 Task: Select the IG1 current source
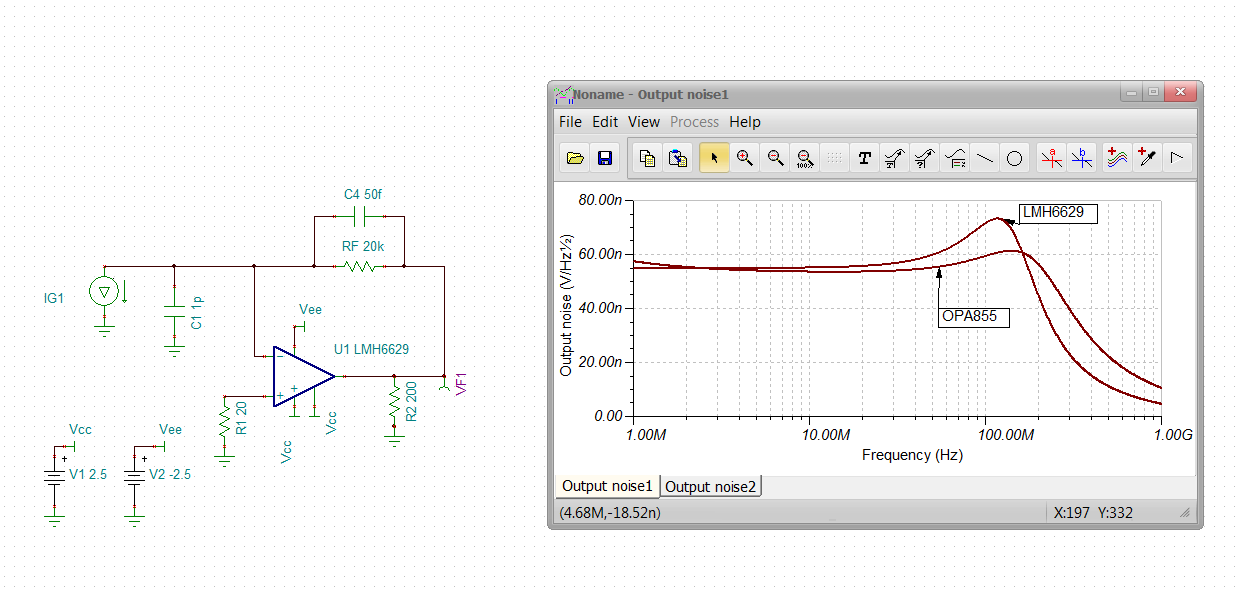pos(103,292)
